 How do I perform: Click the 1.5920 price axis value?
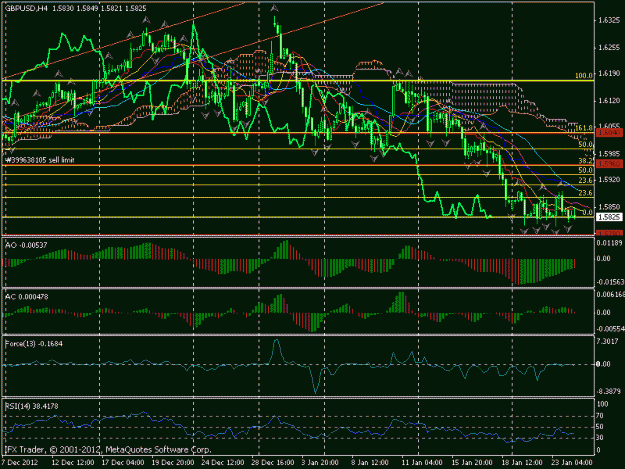pos(609,180)
